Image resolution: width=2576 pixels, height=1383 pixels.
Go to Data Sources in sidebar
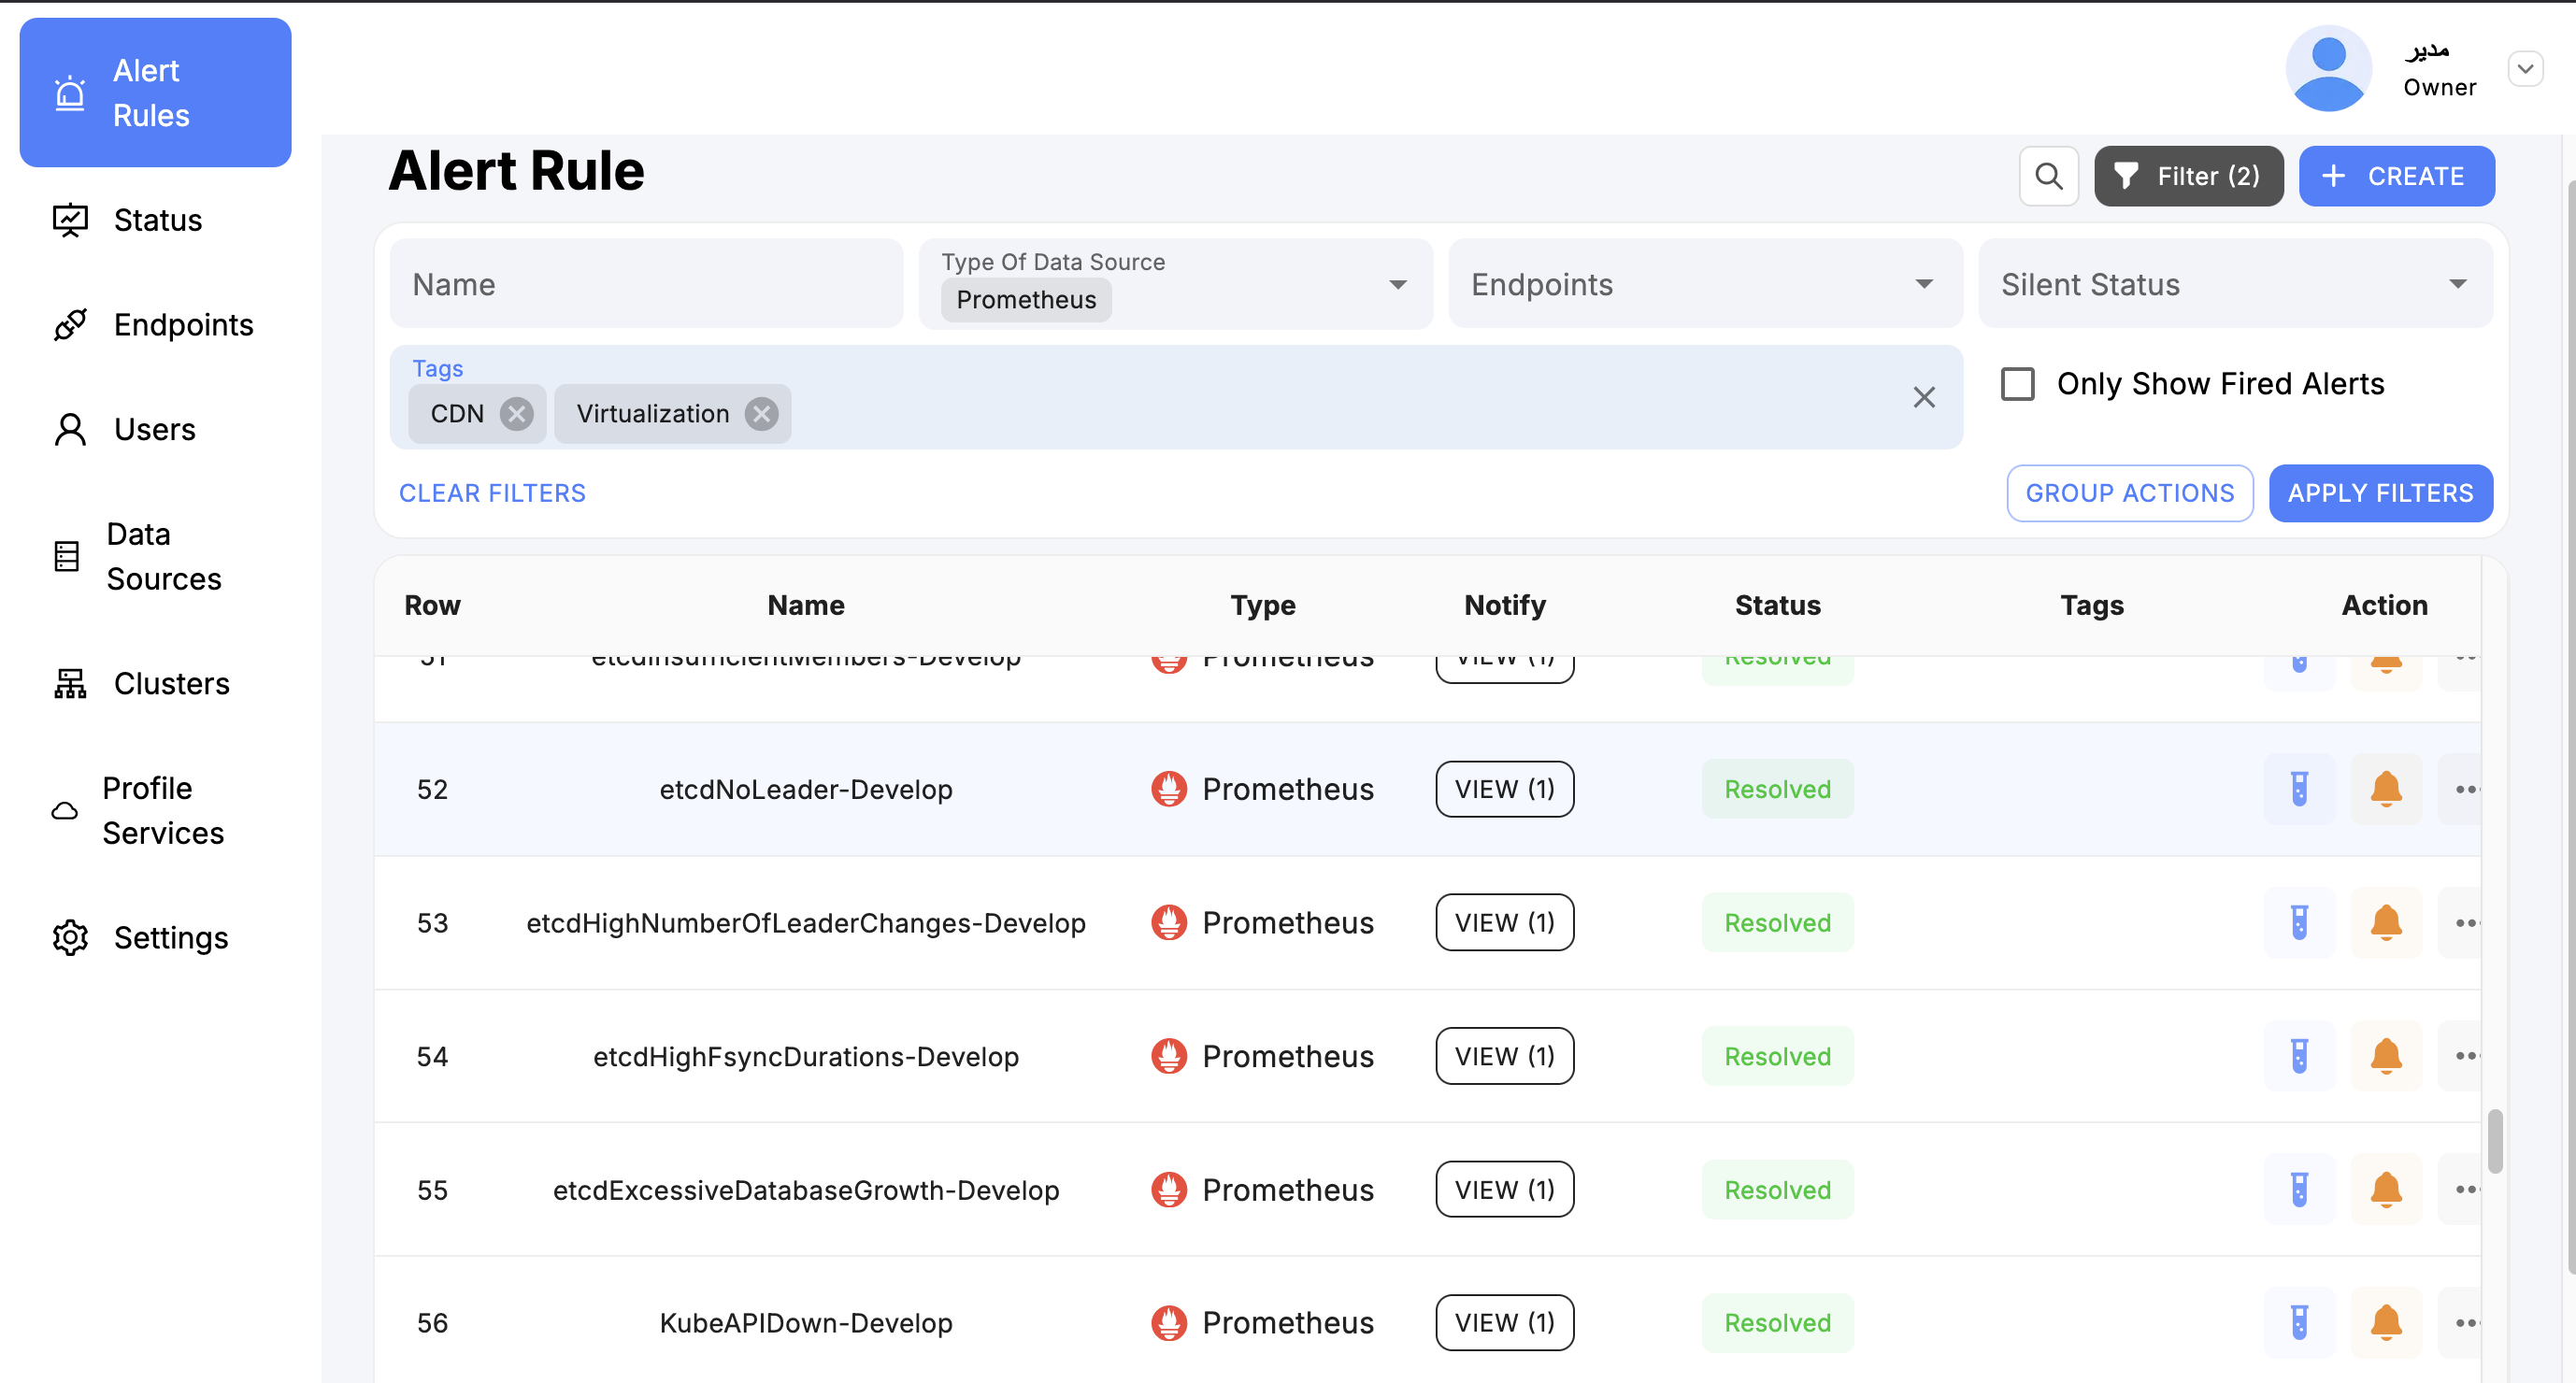155,557
